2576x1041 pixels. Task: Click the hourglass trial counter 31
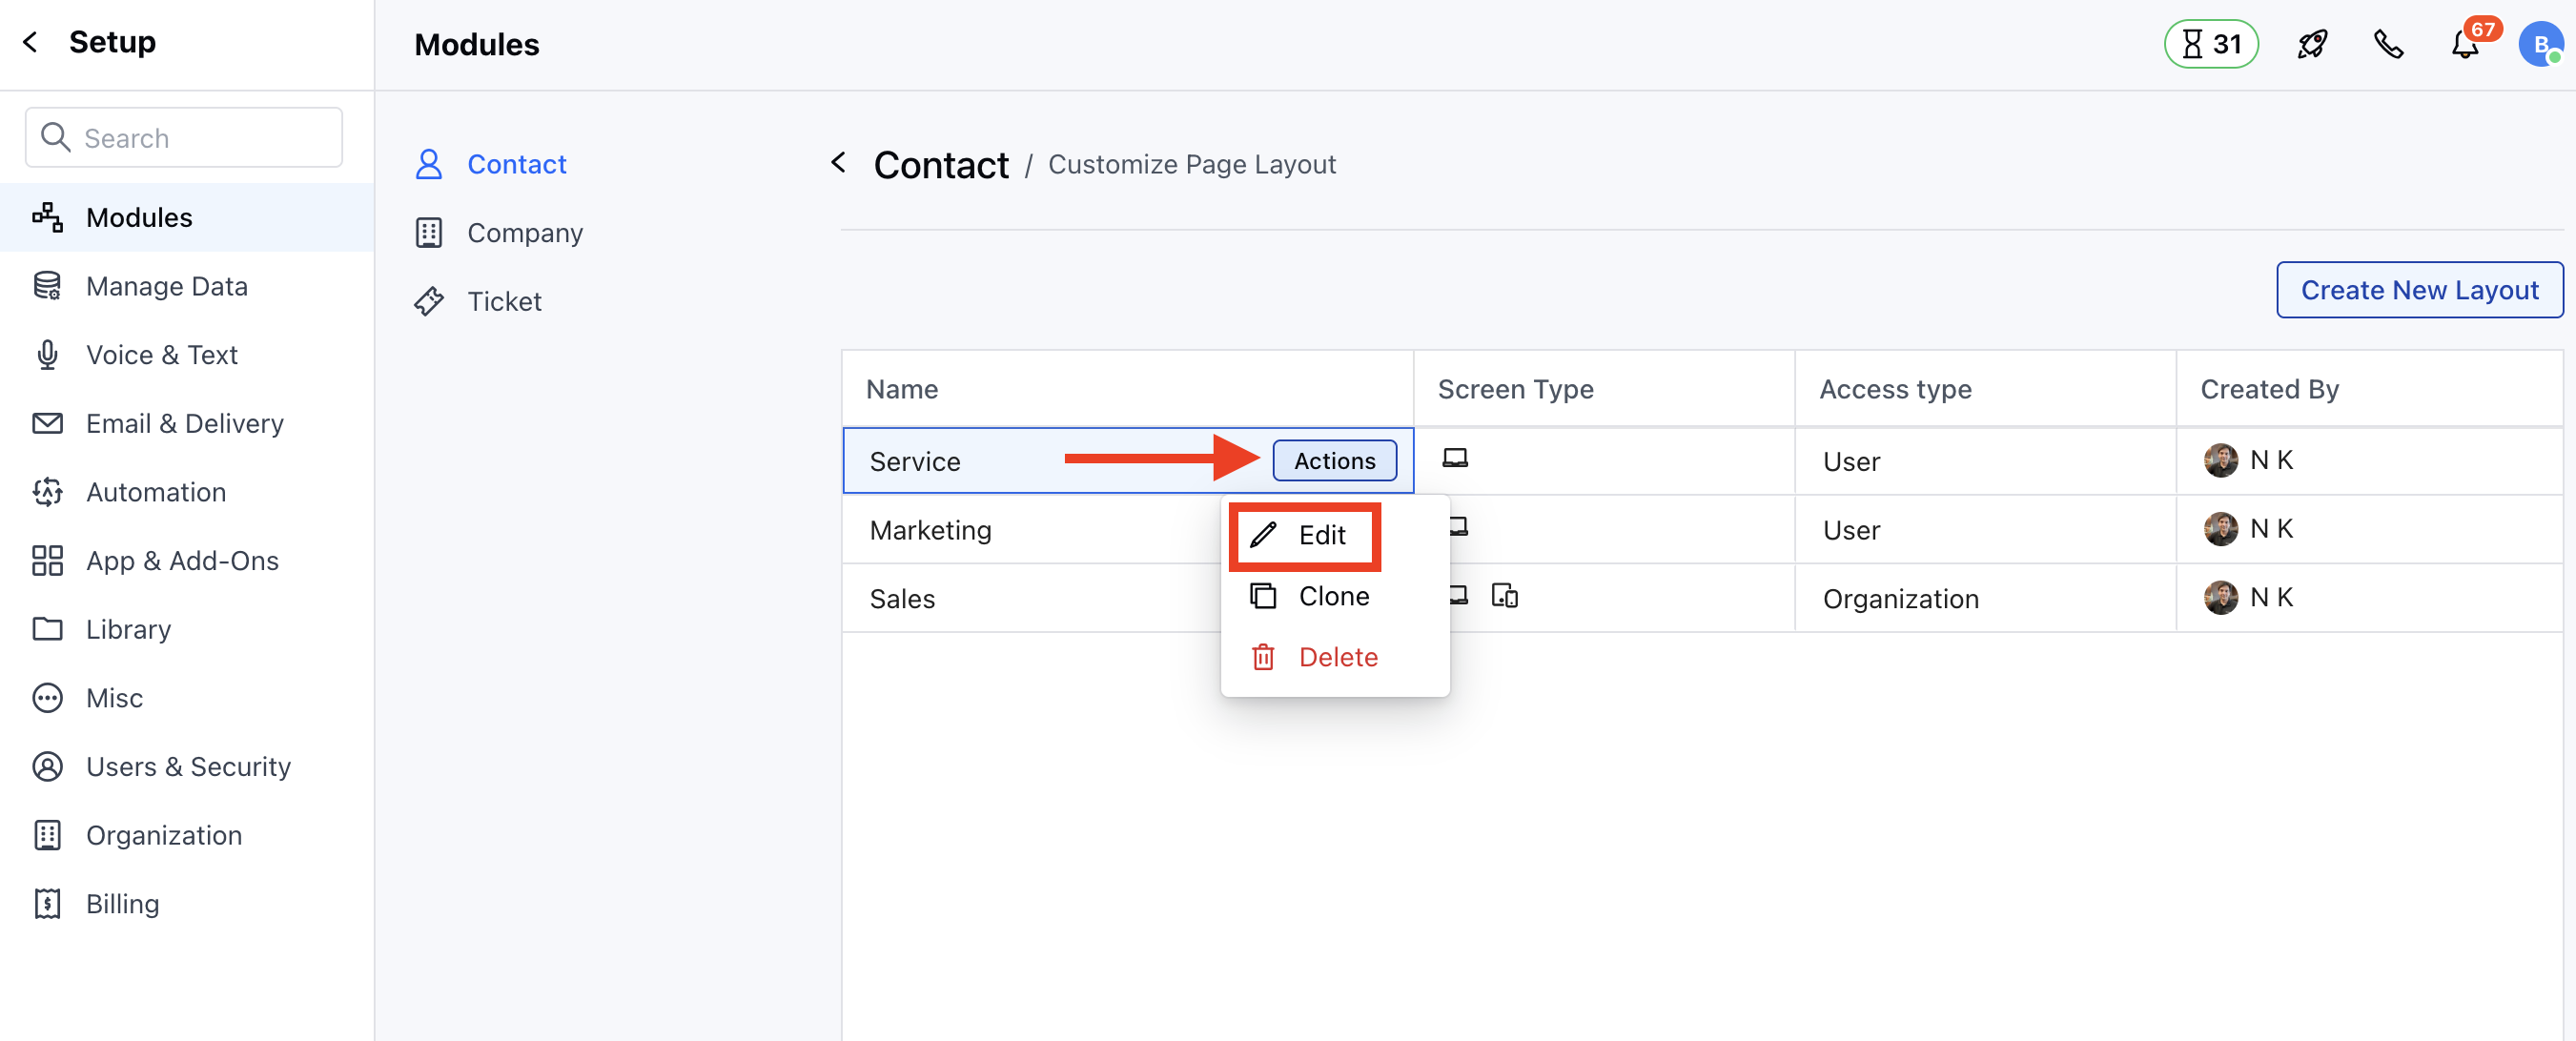(2211, 44)
